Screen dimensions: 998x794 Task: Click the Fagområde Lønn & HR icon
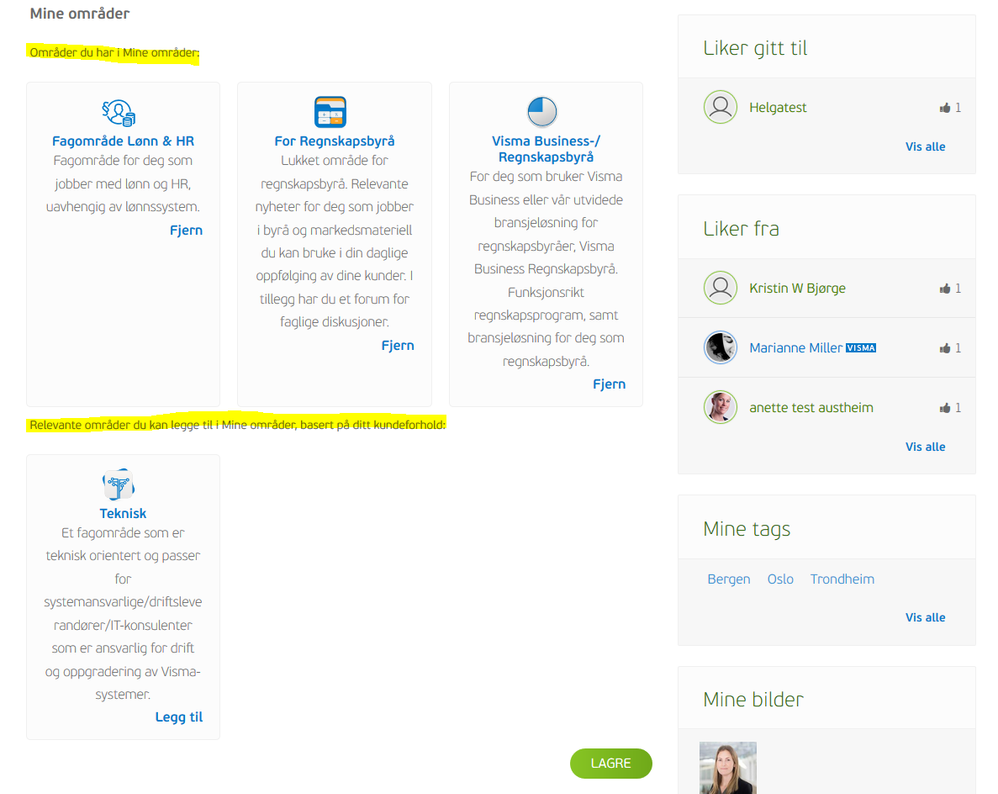119,113
